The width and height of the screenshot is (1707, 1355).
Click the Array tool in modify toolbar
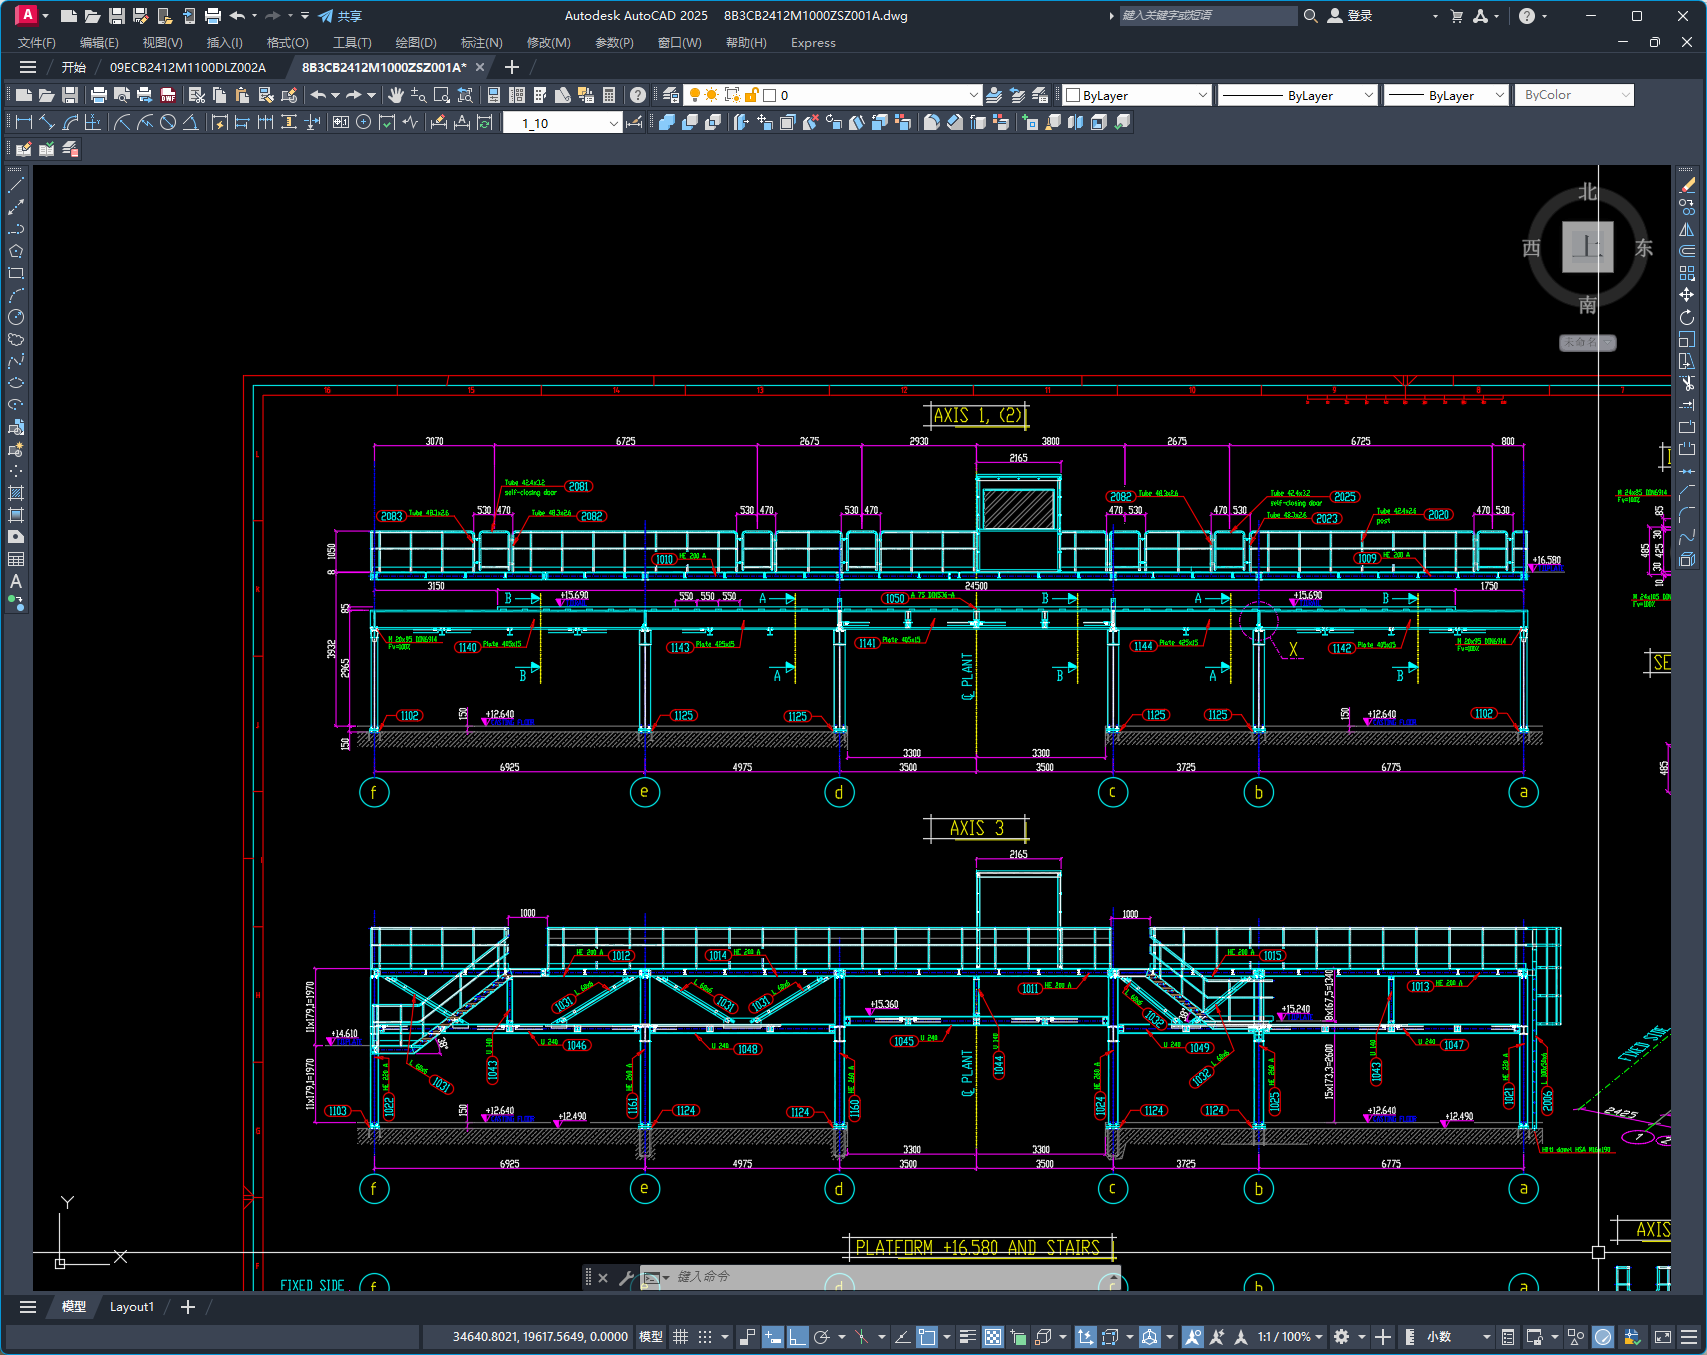1687,273
